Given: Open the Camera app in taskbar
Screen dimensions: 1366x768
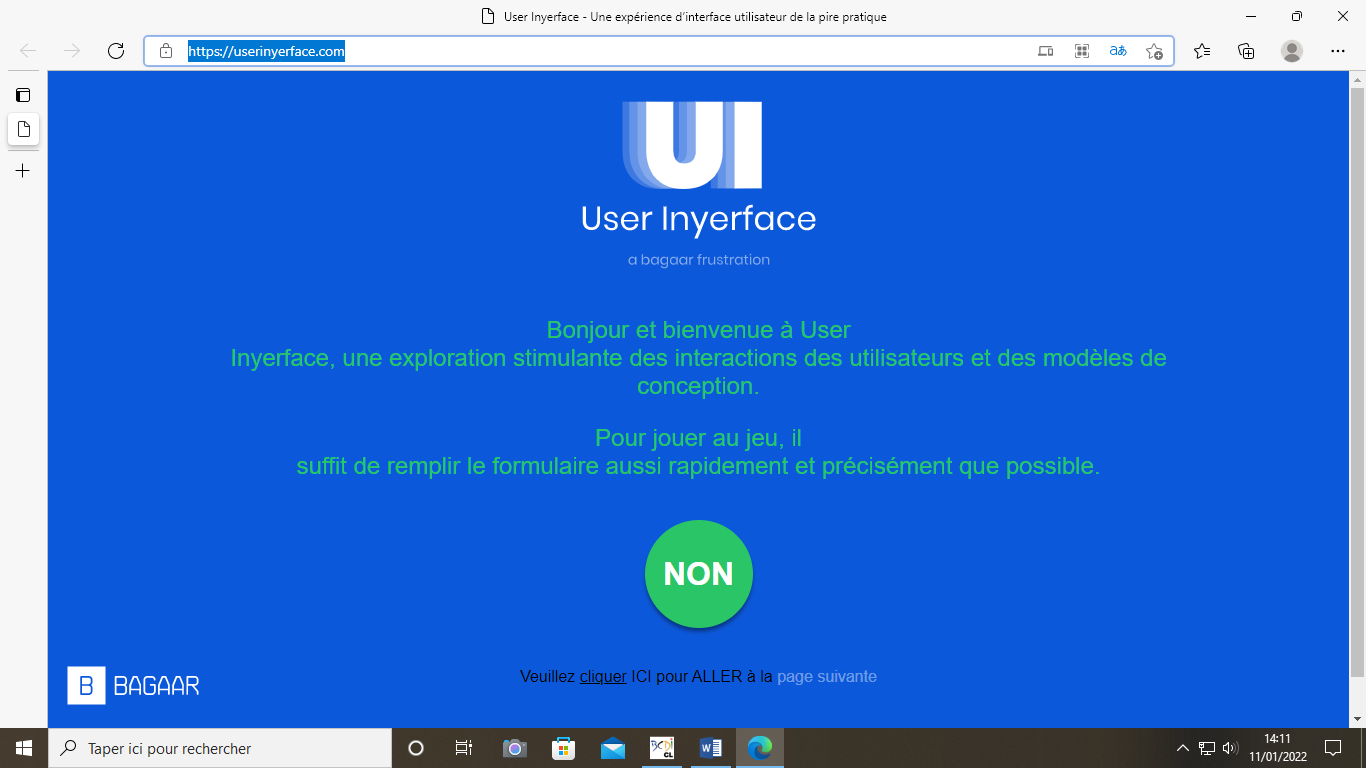Looking at the screenshot, I should pos(514,748).
